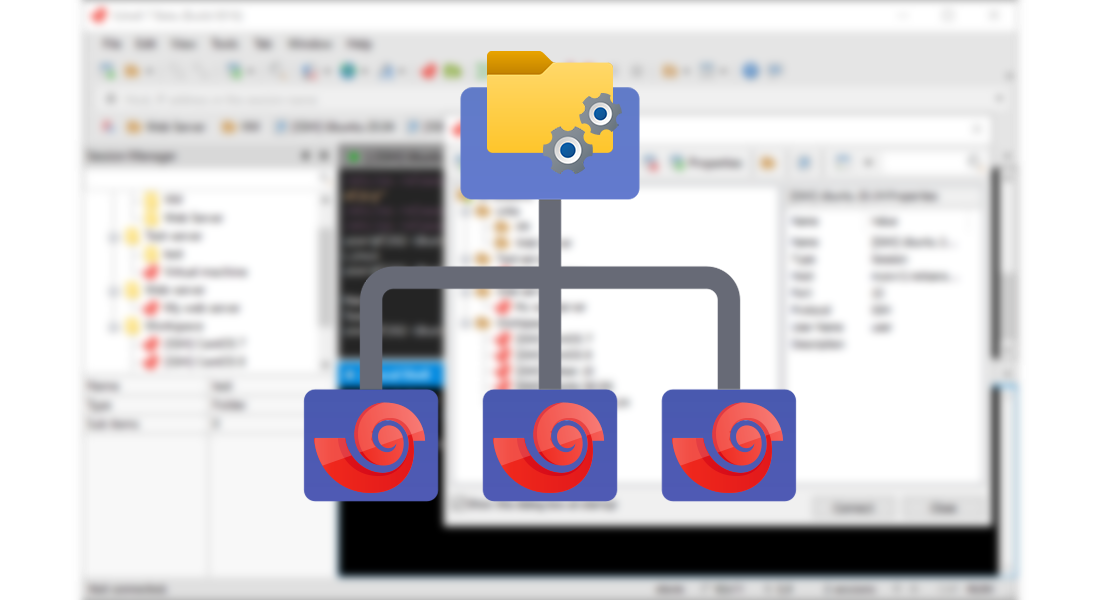The height and width of the screenshot is (600, 1100).
Task: Open the Tools menu
Action: (224, 44)
